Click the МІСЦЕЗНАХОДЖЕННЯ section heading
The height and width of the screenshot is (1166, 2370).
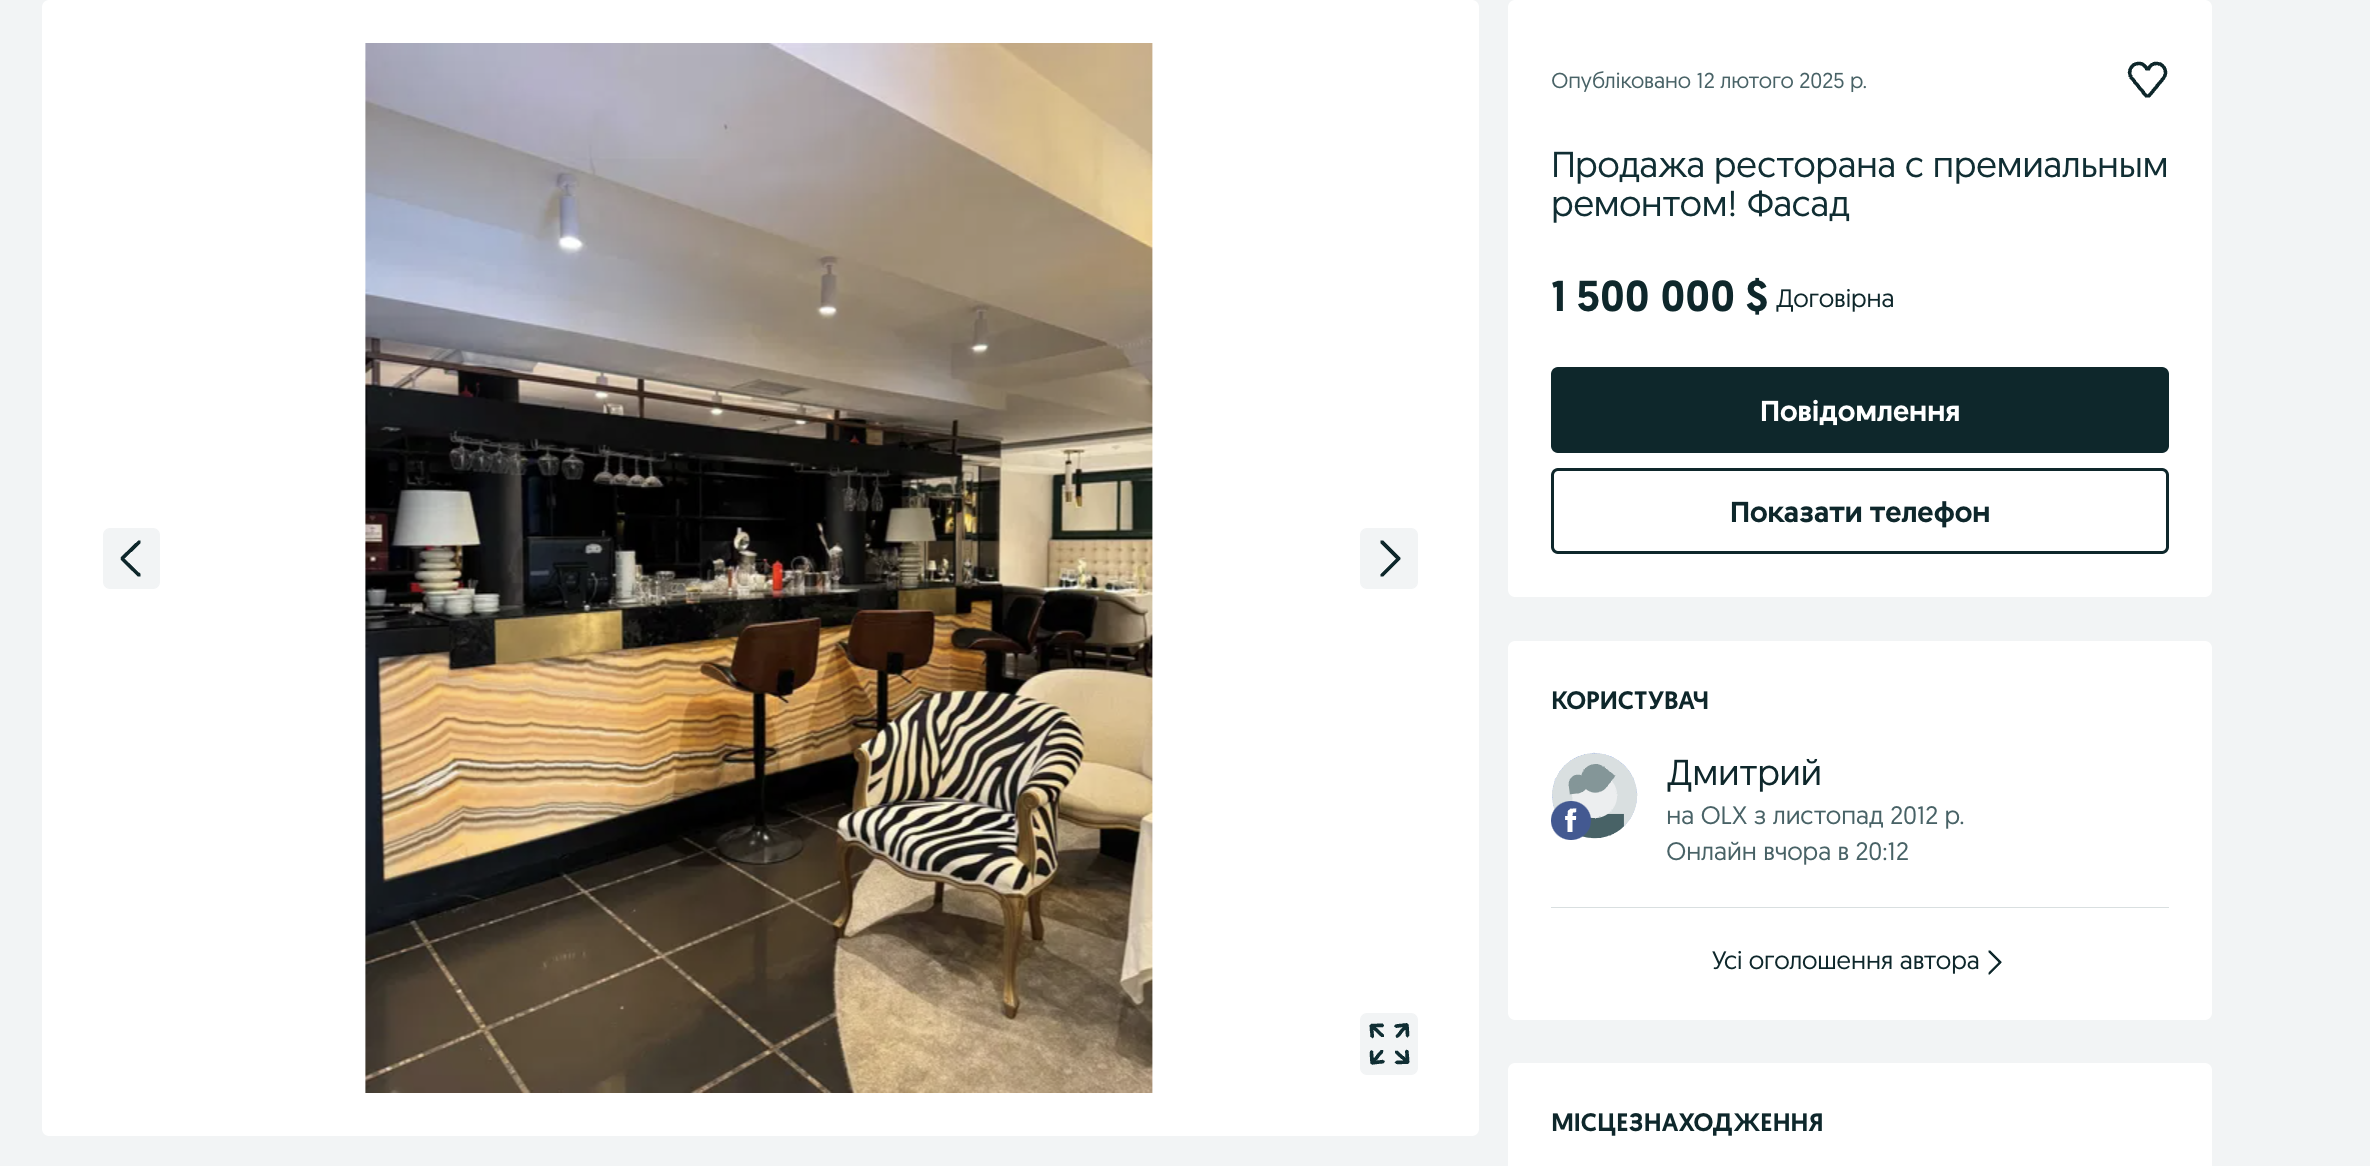(1686, 1123)
